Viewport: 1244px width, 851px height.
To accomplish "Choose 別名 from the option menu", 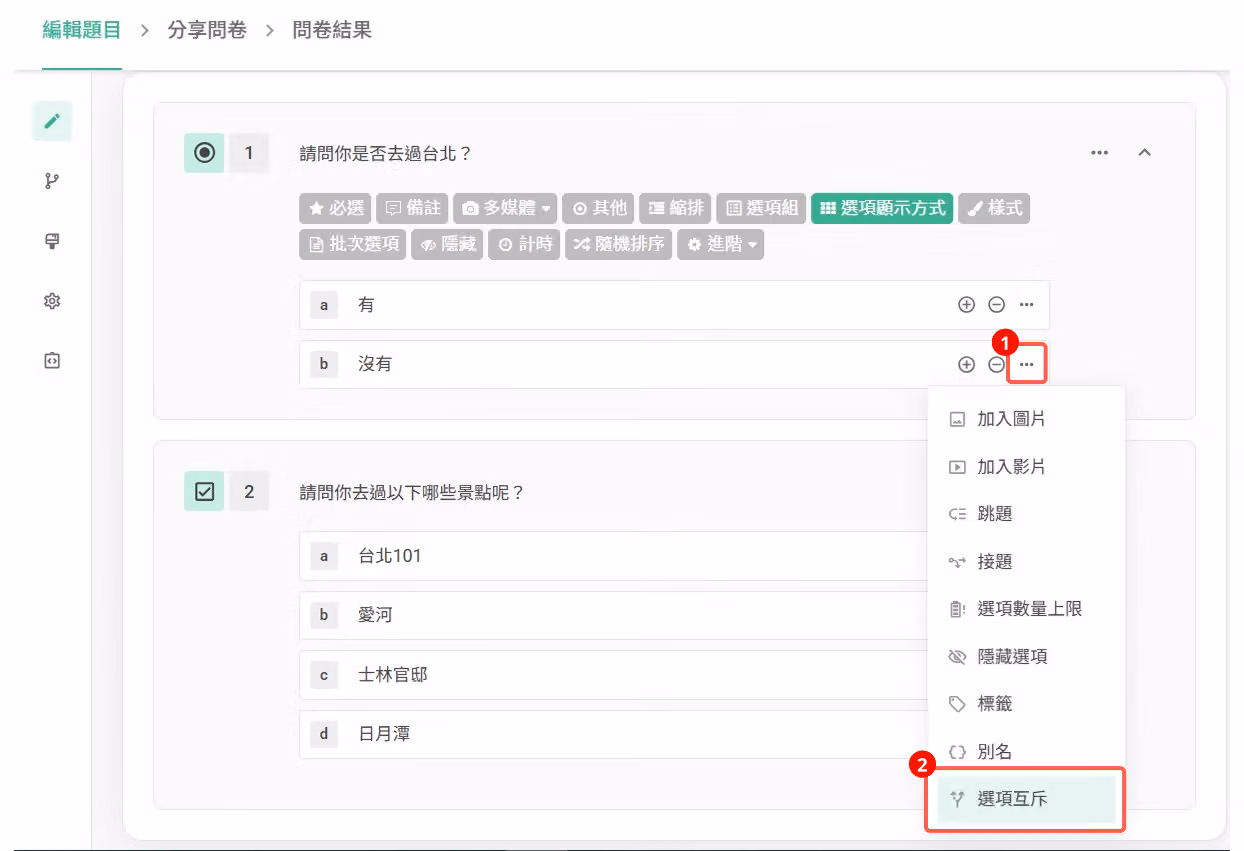I will point(1026,752).
